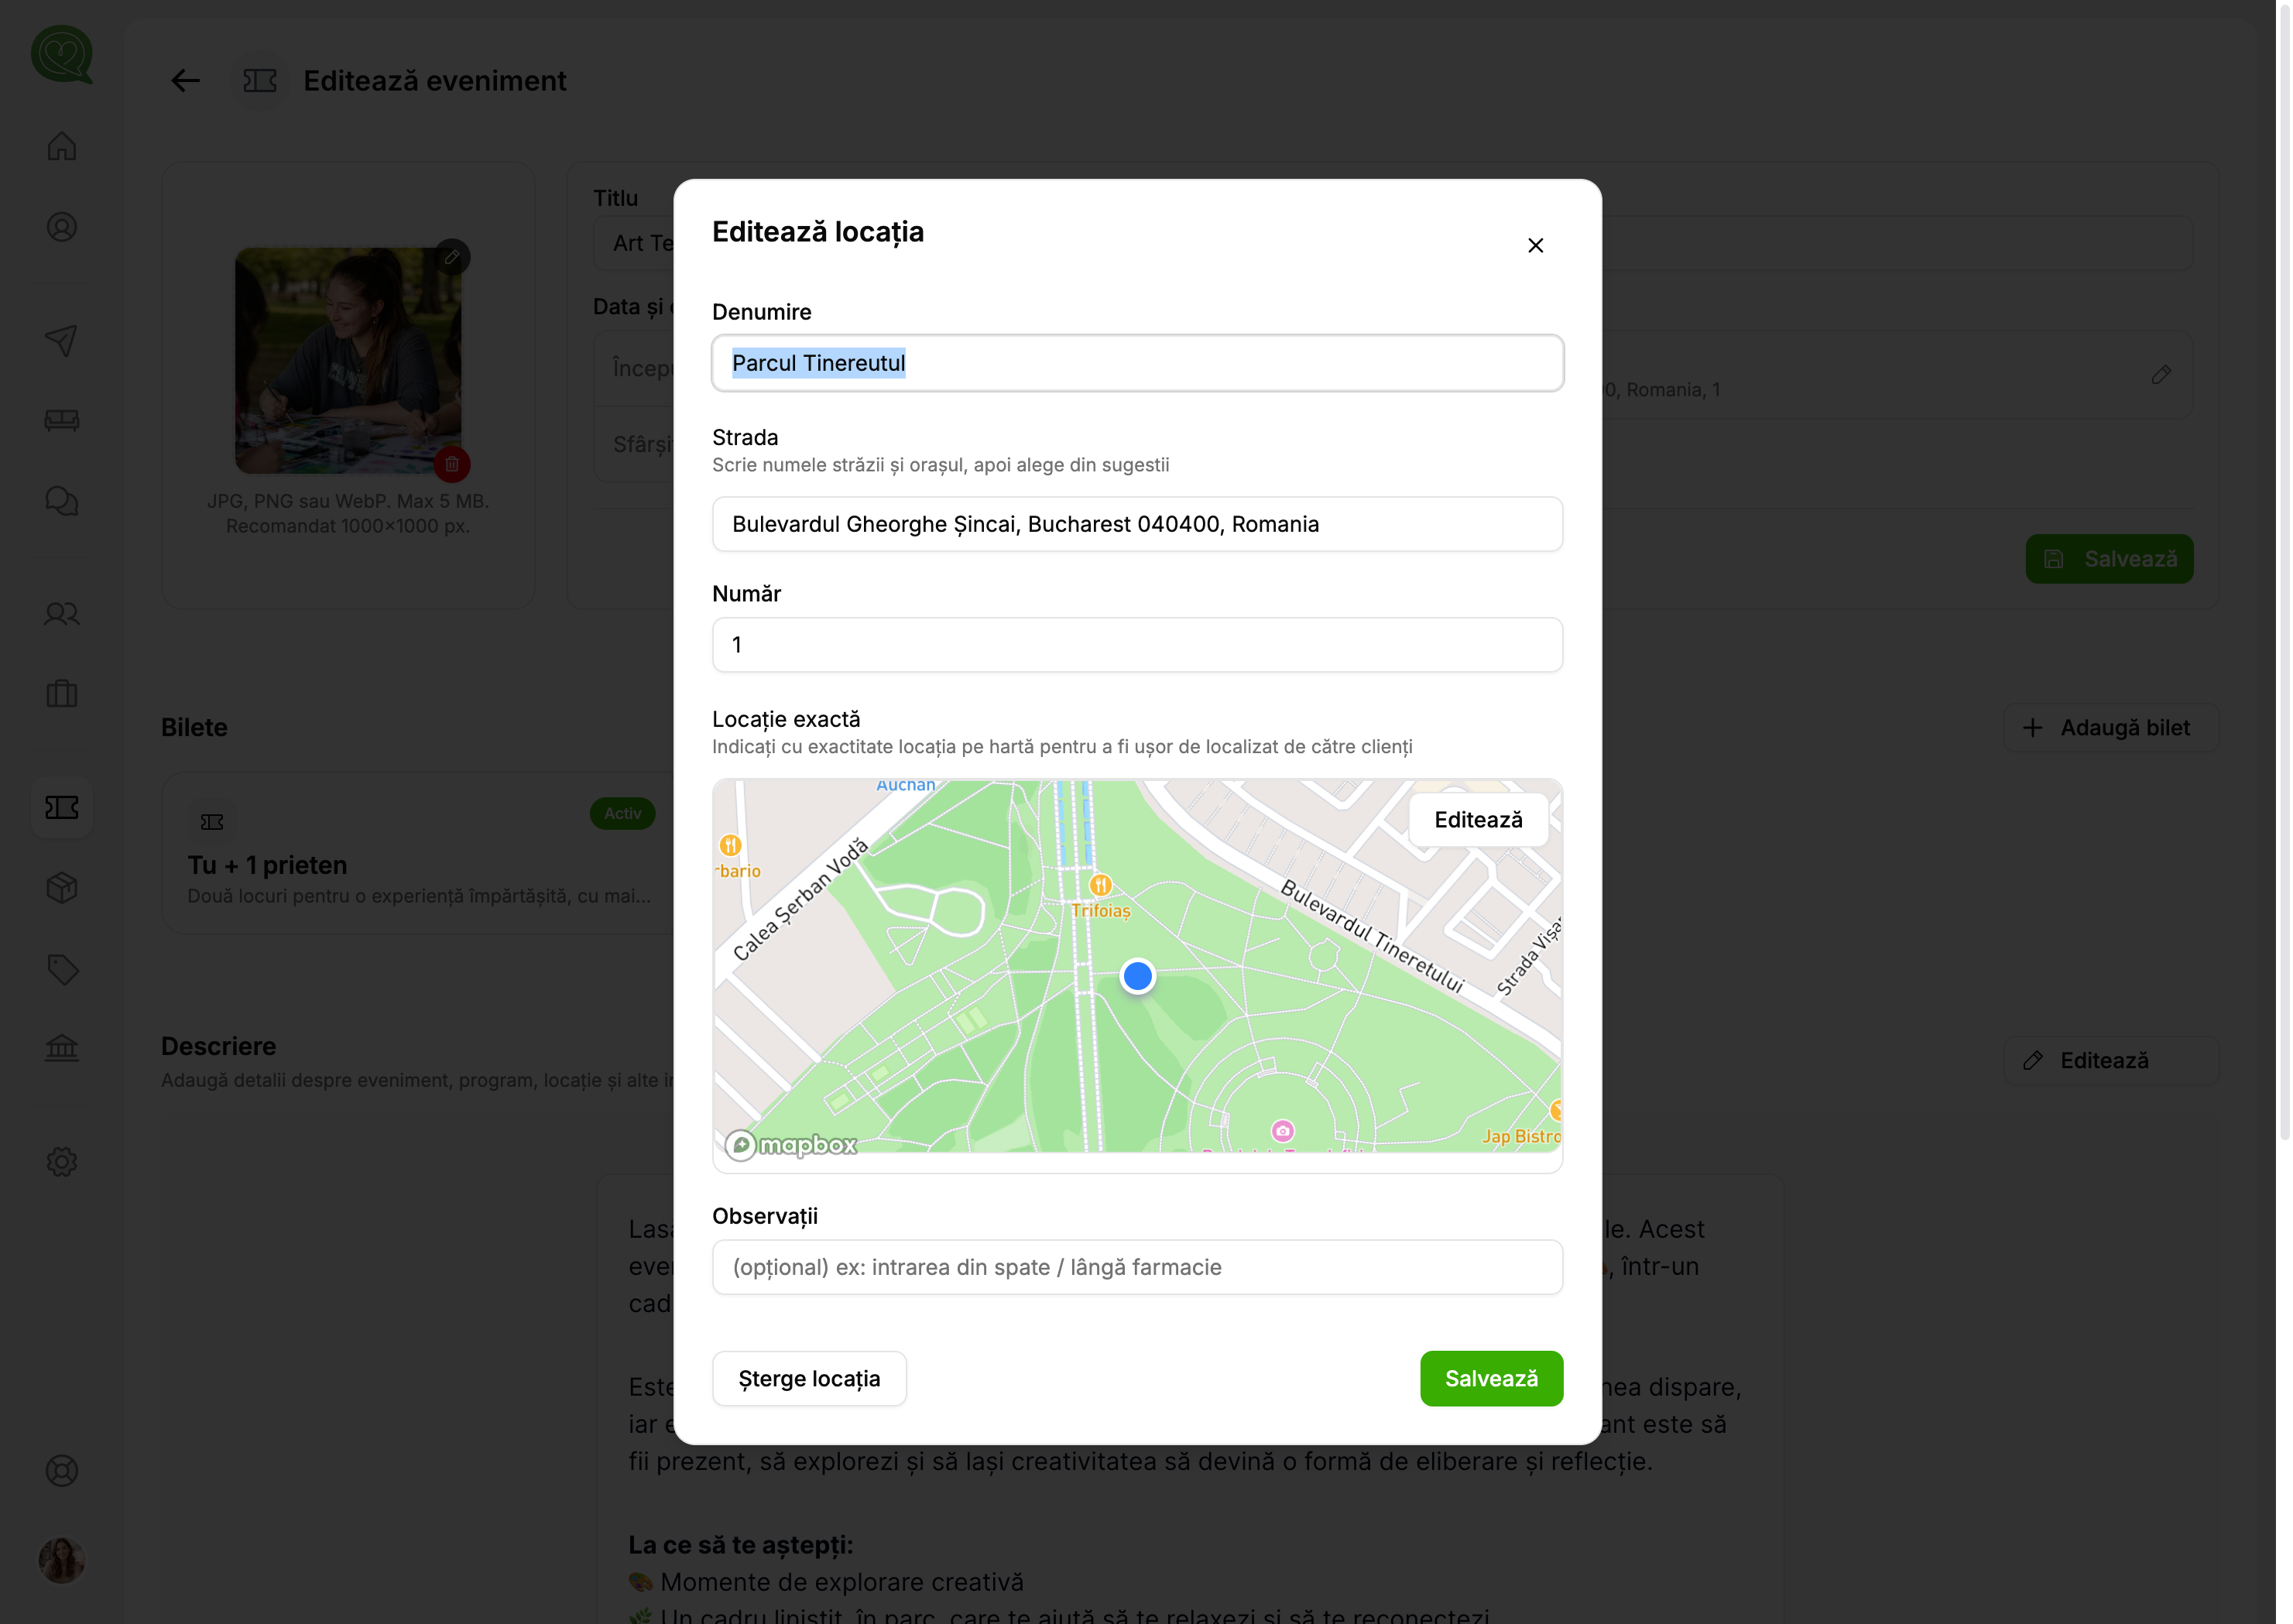Select the sofa icon in sidebar
Viewport: 2293px width, 1624px height.
(x=62, y=420)
